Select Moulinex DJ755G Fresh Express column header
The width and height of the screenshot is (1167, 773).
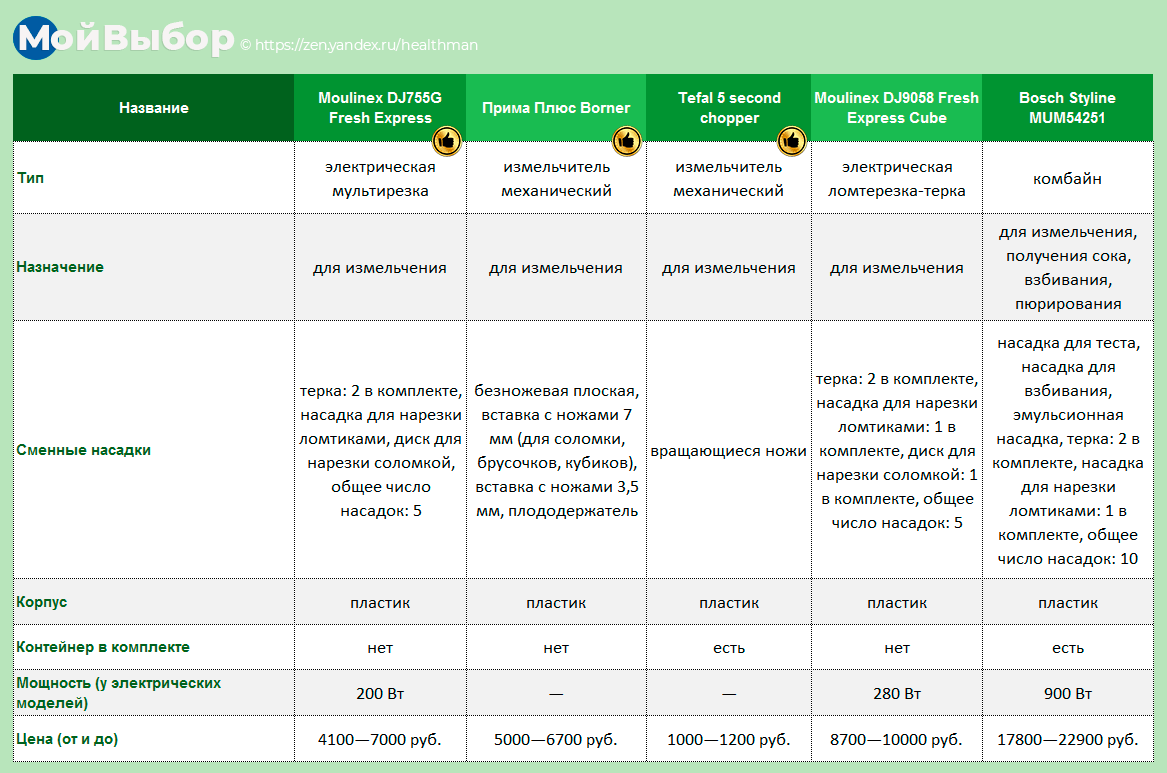click(380, 108)
